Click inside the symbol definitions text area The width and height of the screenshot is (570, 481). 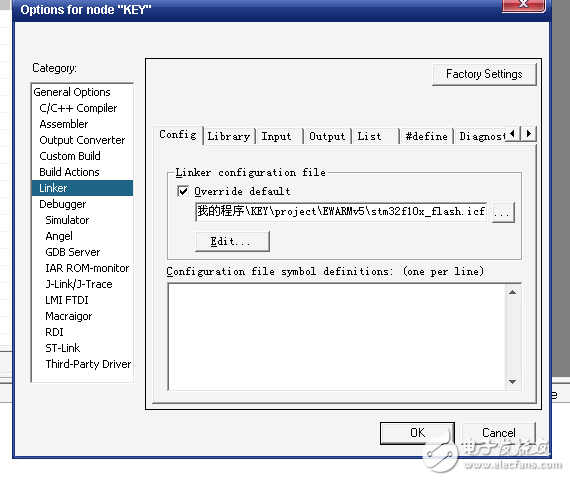coord(336,337)
